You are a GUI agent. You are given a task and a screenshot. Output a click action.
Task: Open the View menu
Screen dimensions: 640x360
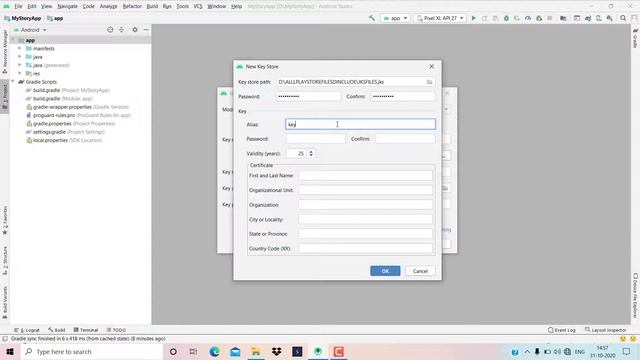47,7
